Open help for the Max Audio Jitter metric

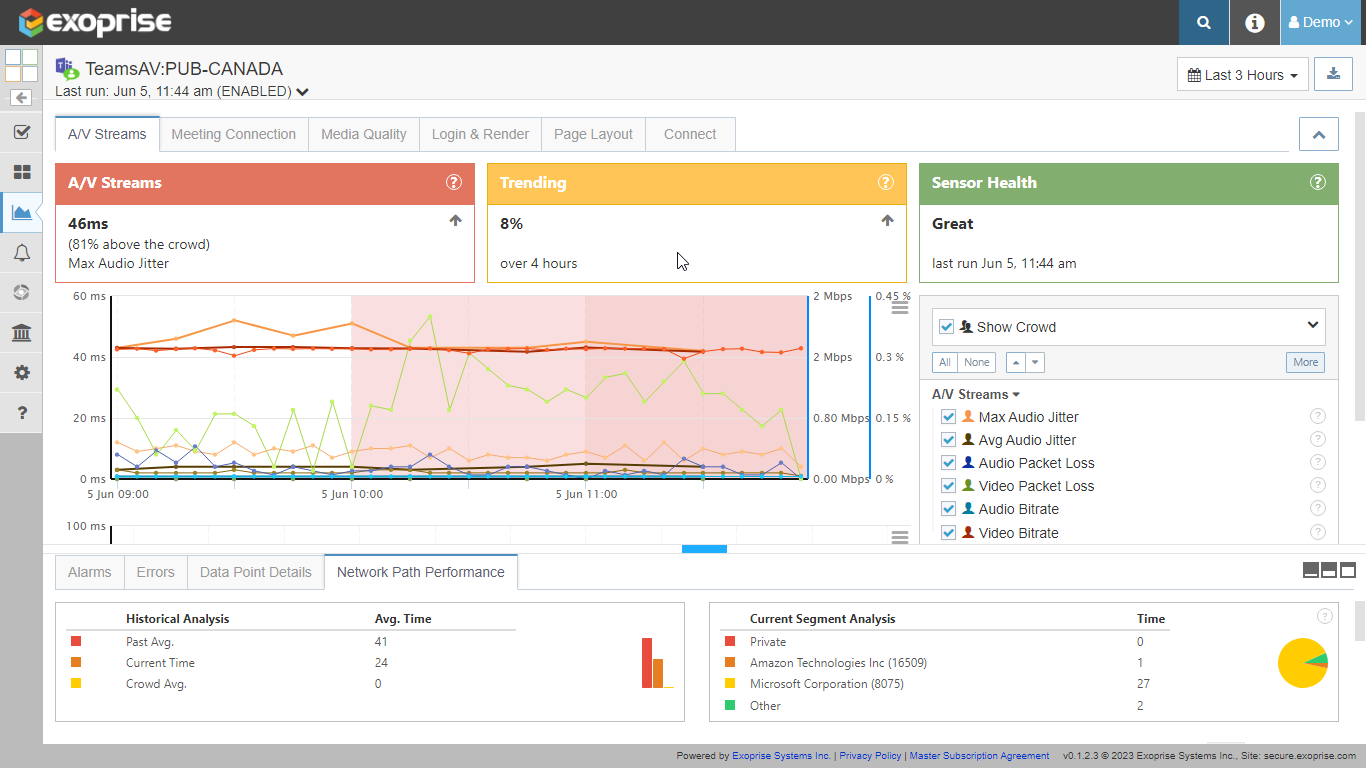click(x=1318, y=416)
